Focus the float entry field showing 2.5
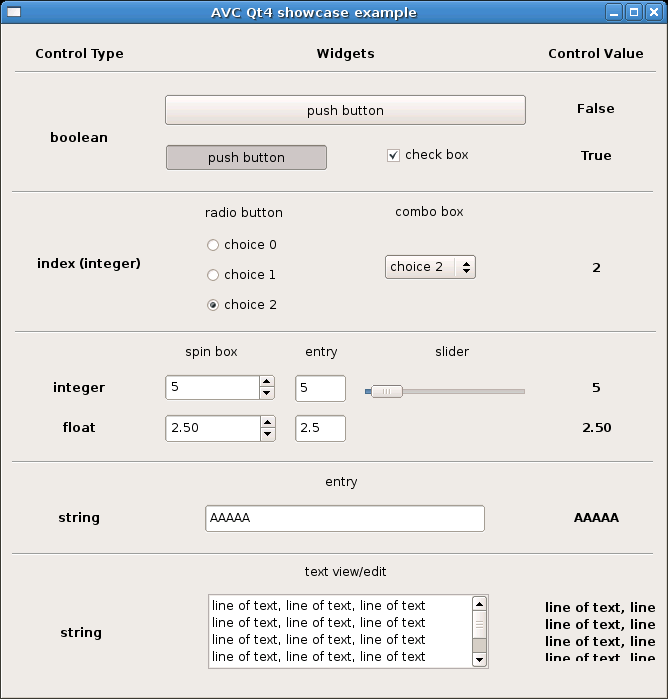 click(320, 428)
